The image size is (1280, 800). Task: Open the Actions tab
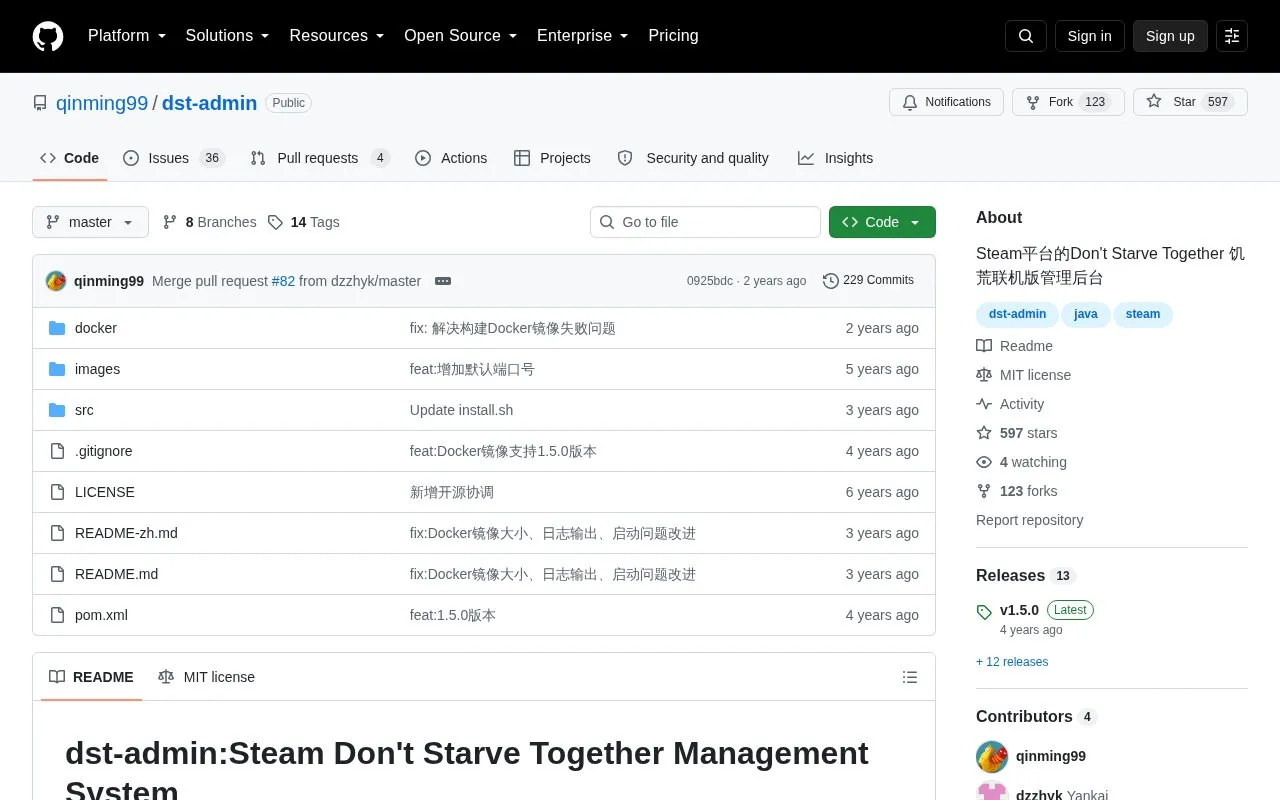pyautogui.click(x=451, y=158)
